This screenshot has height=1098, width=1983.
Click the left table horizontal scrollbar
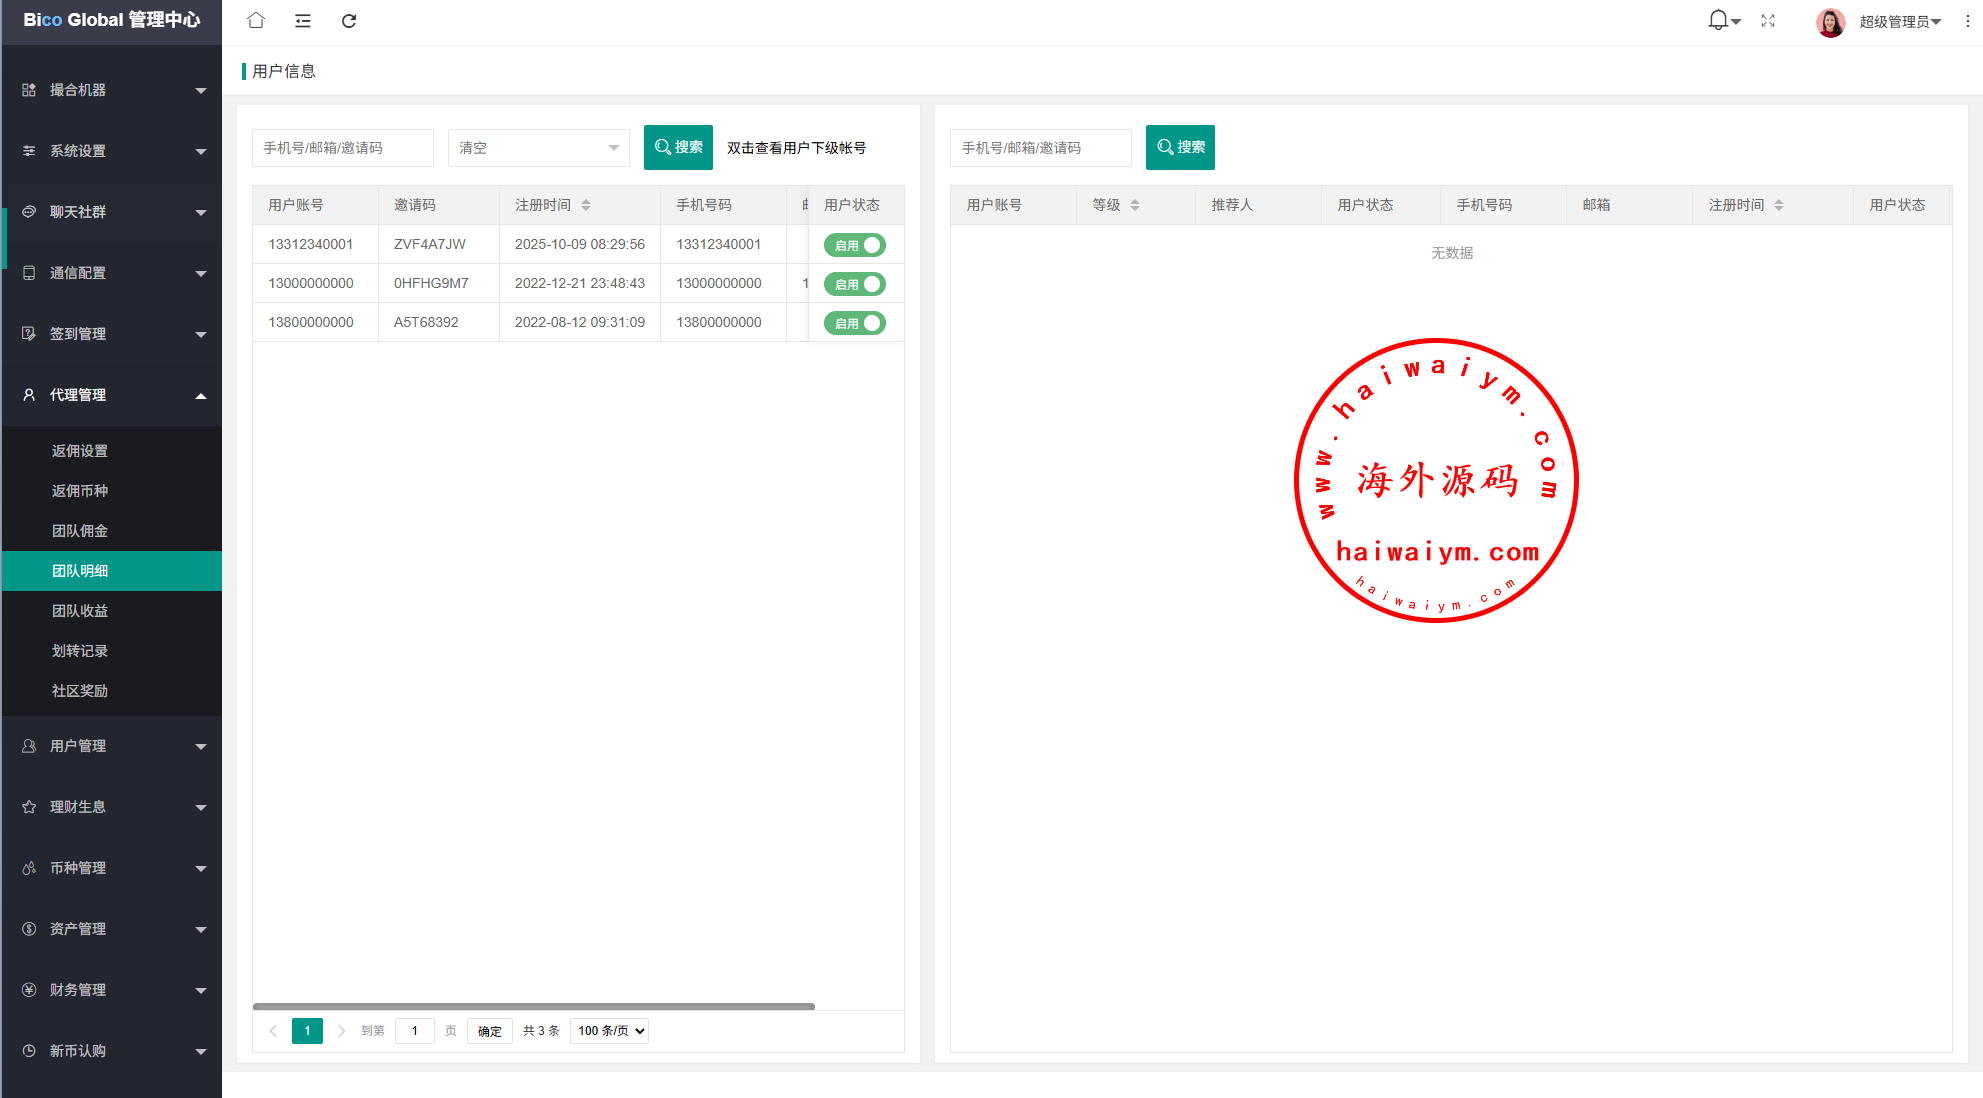click(533, 1006)
